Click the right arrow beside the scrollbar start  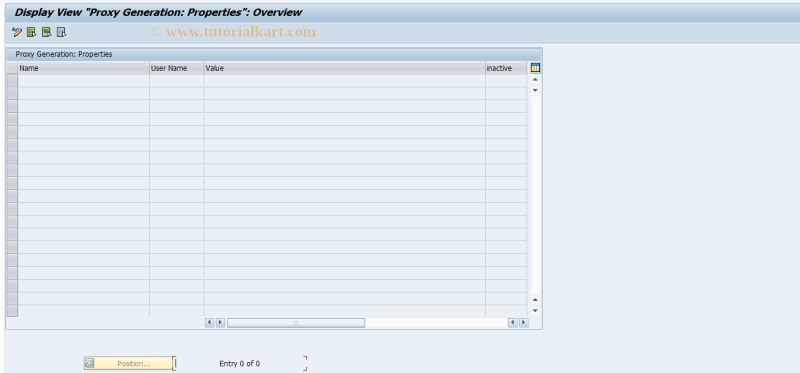coord(220,322)
